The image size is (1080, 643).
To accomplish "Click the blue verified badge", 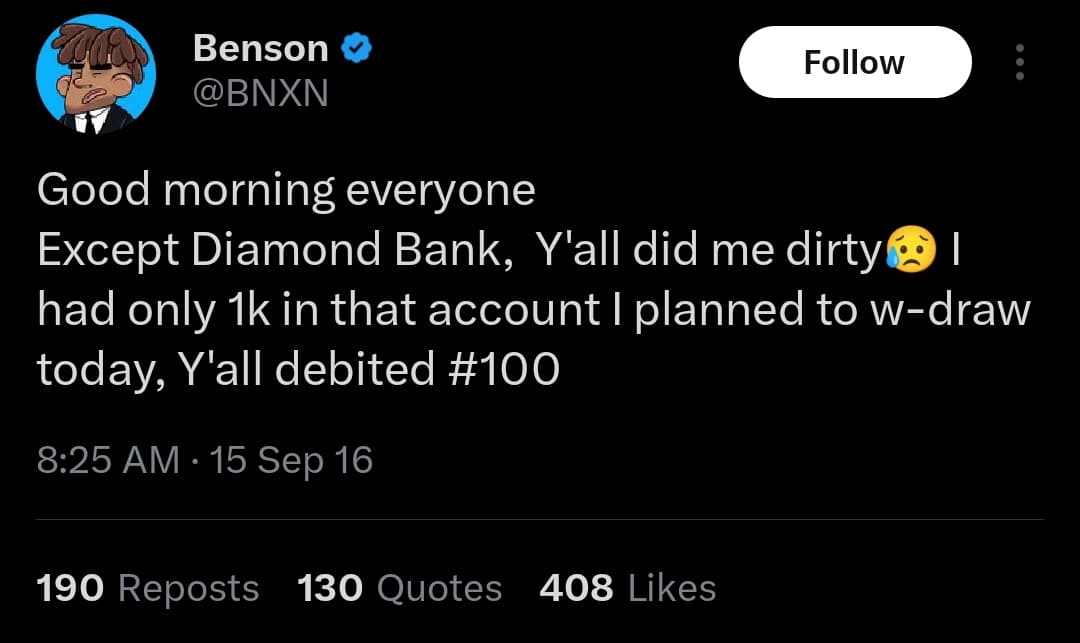I will pyautogui.click(x=356, y=47).
